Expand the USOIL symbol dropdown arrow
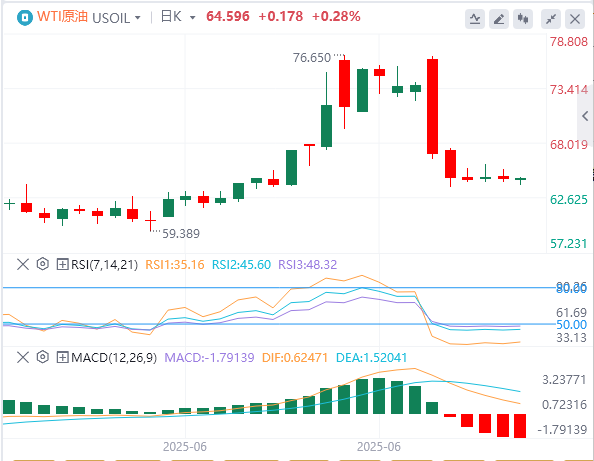Image resolution: width=594 pixels, height=461 pixels. point(138,18)
